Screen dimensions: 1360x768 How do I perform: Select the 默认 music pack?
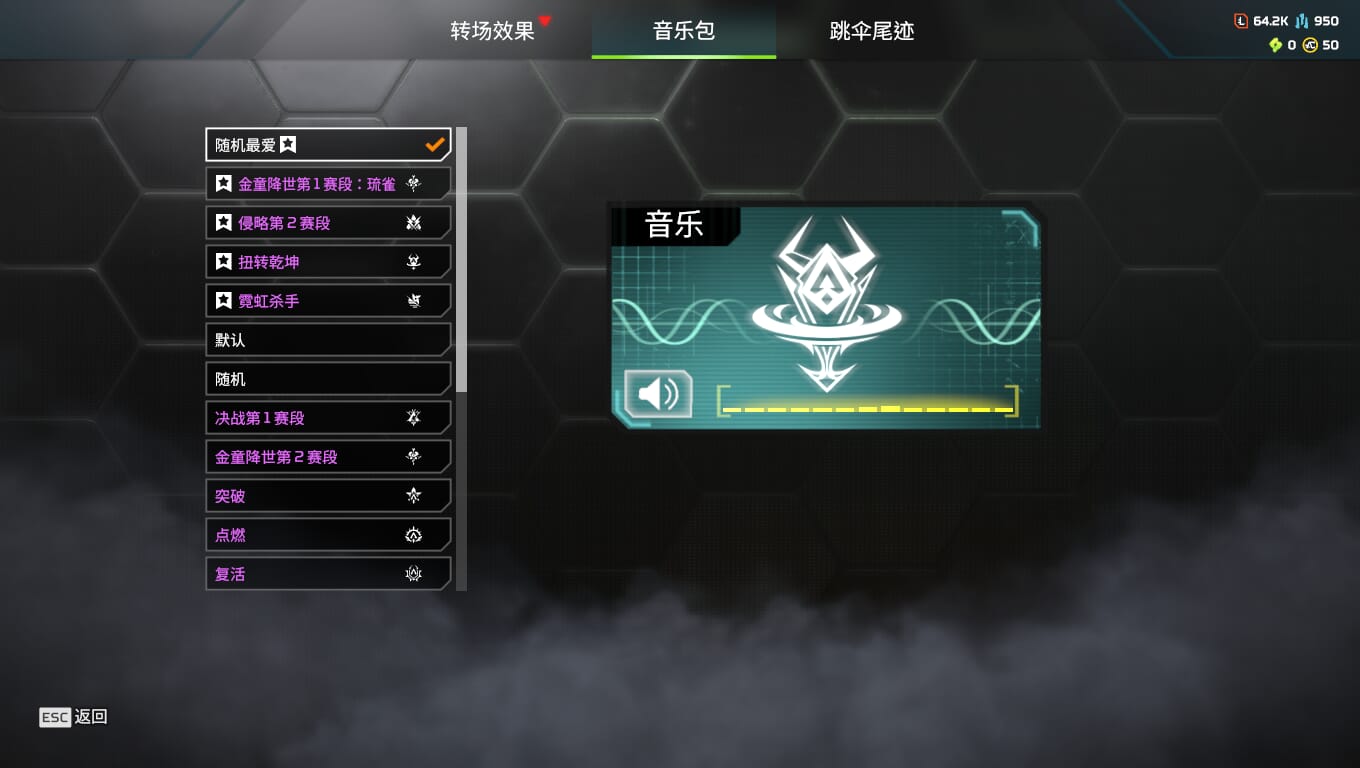coord(328,340)
